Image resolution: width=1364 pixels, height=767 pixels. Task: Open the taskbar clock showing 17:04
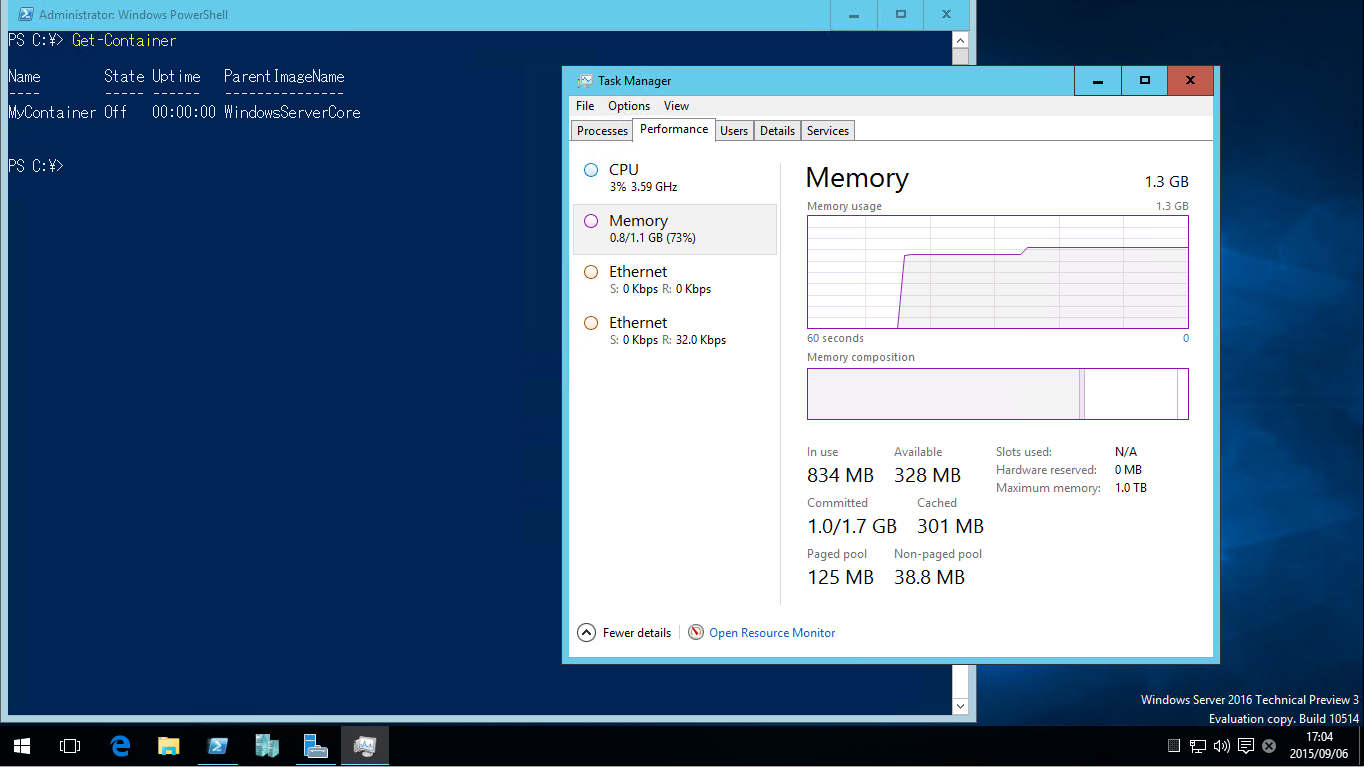[x=1318, y=746]
